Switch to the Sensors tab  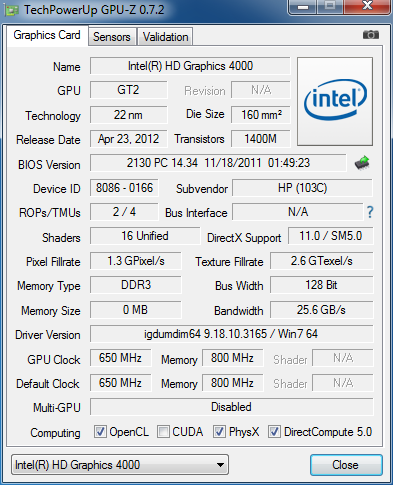point(112,37)
